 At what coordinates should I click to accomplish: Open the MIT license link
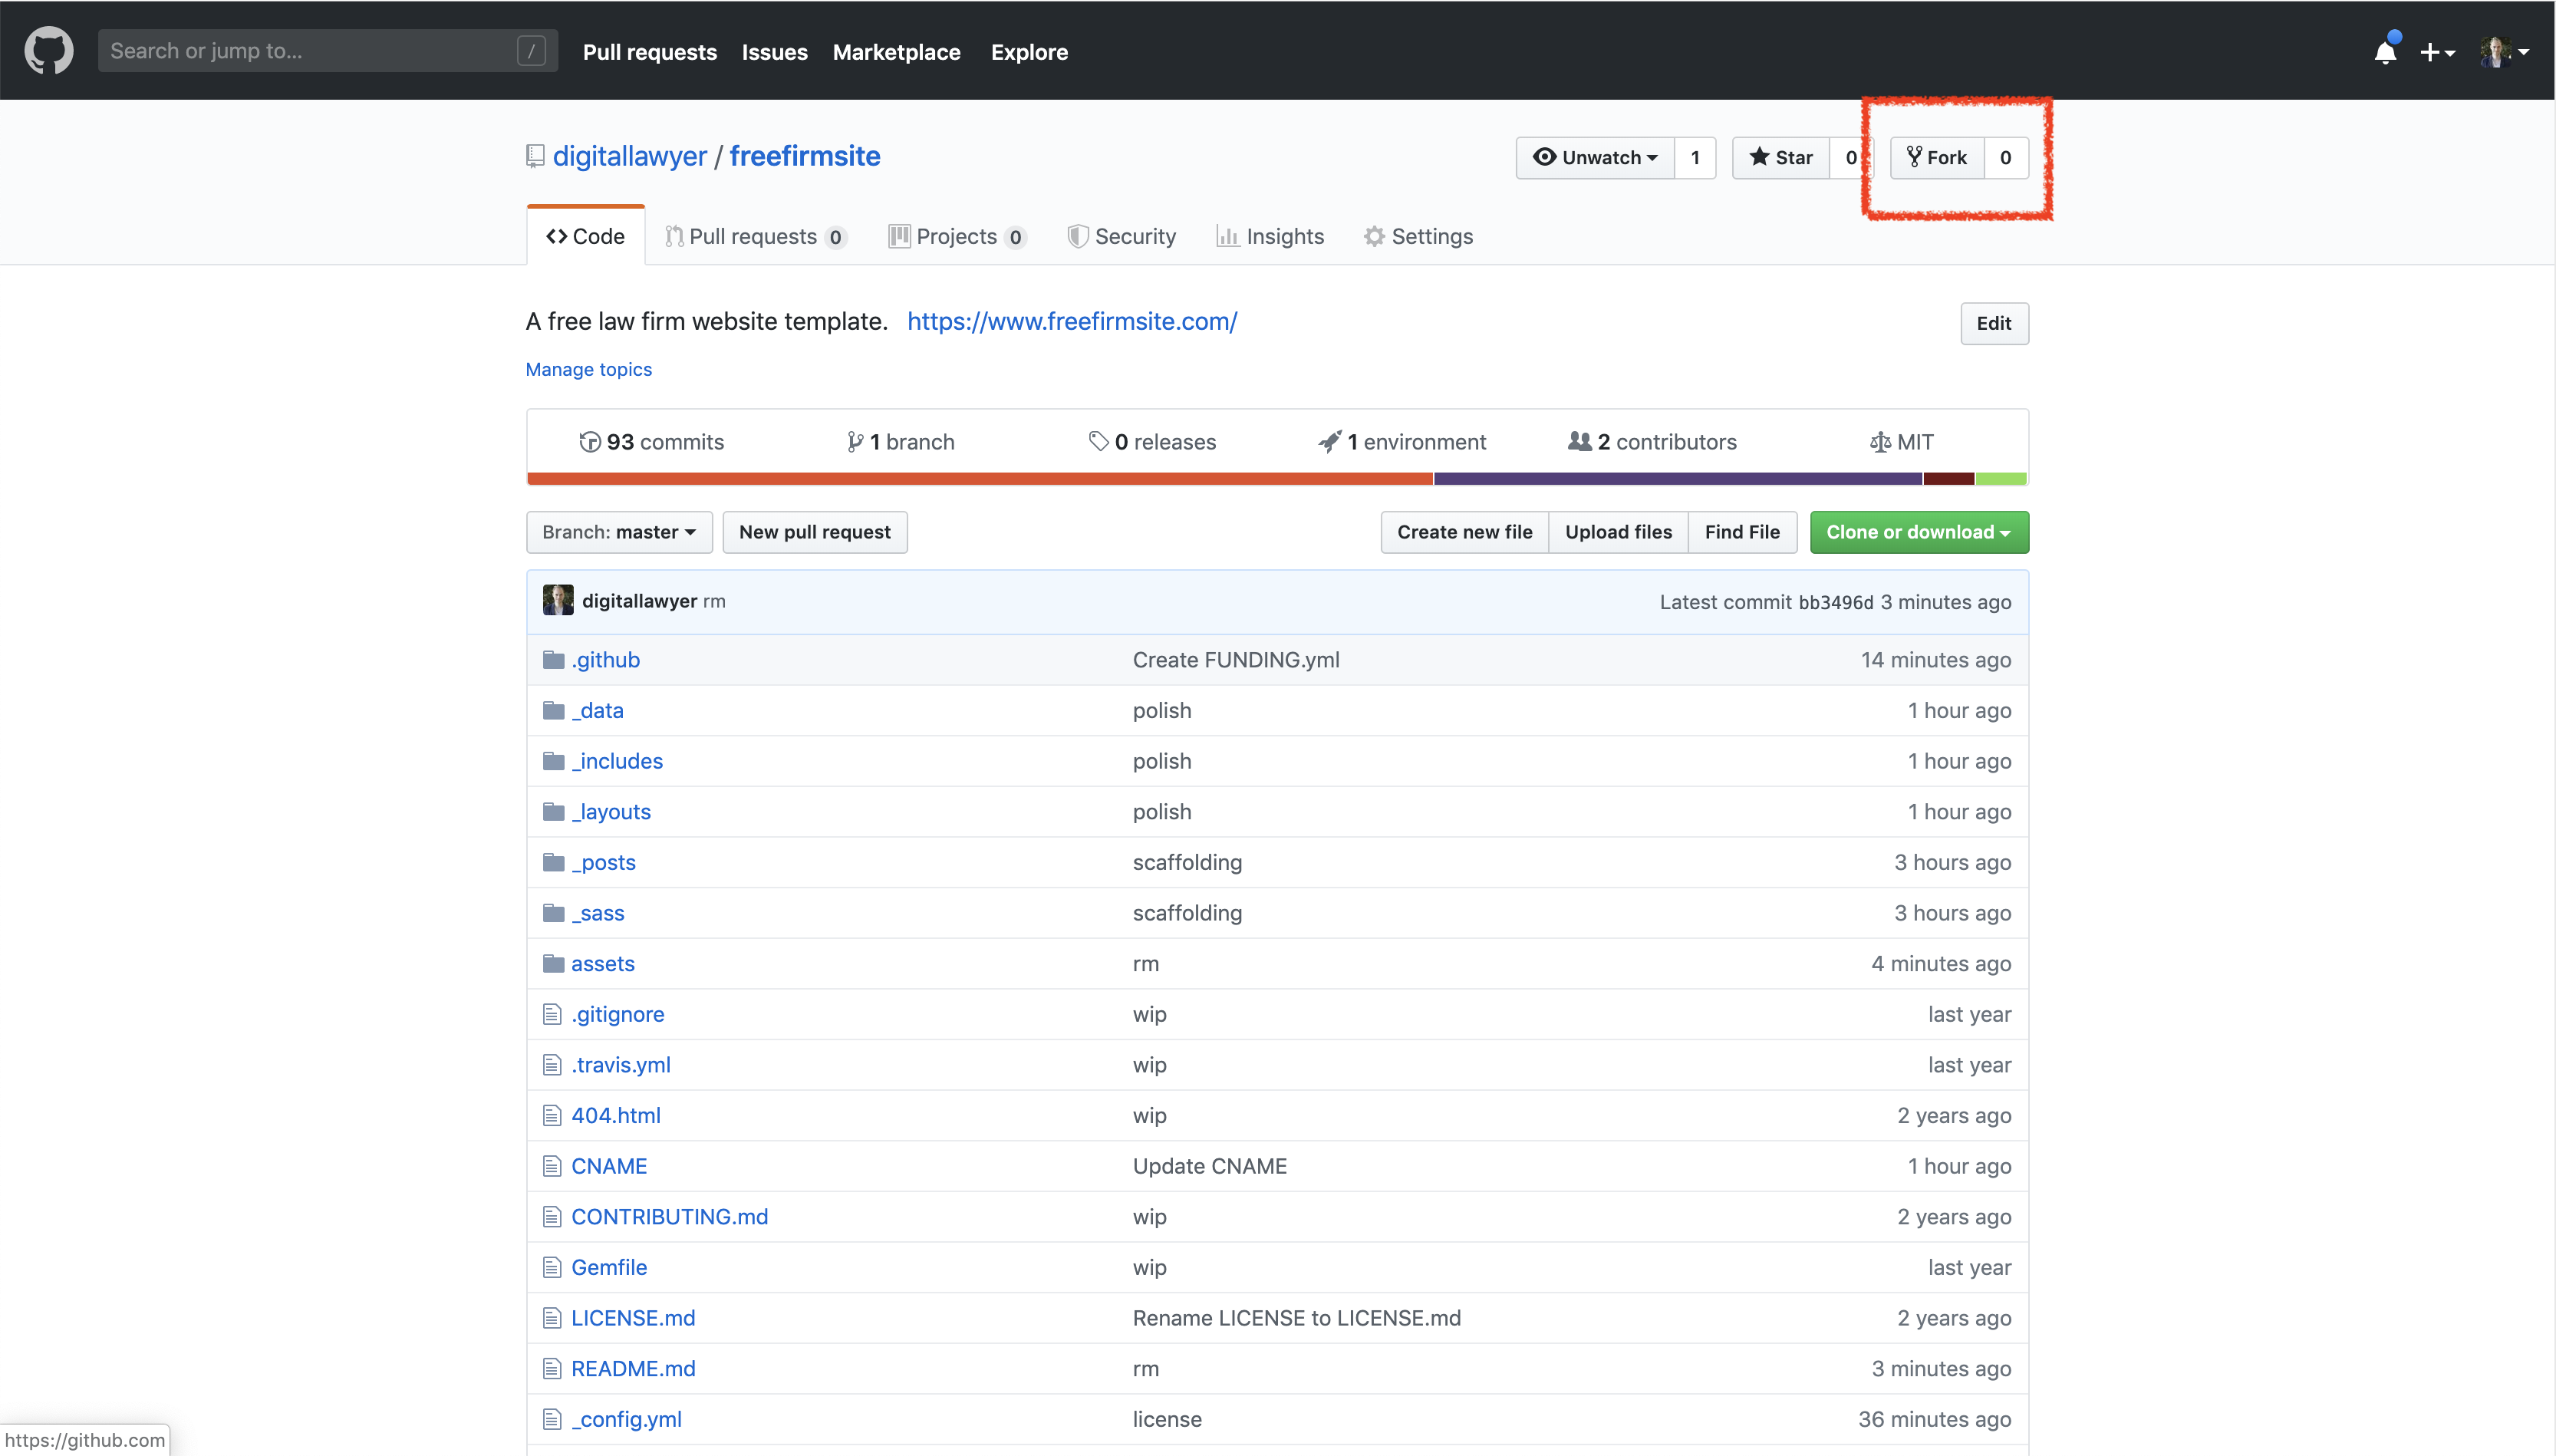1901,442
